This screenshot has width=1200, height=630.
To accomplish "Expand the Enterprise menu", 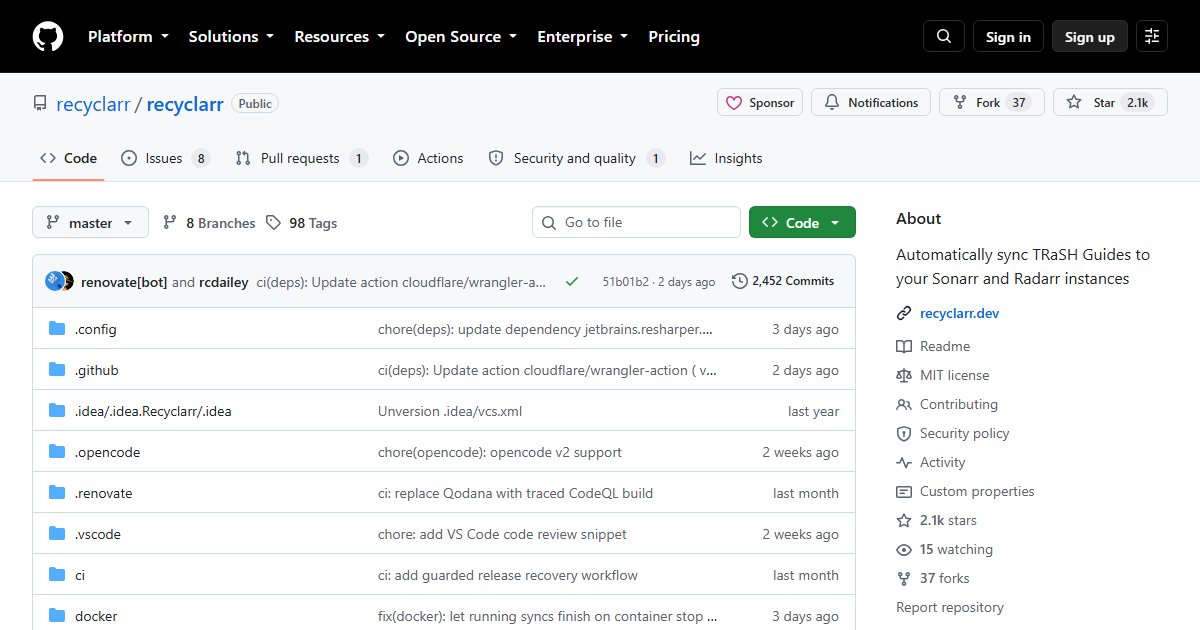I will [583, 37].
